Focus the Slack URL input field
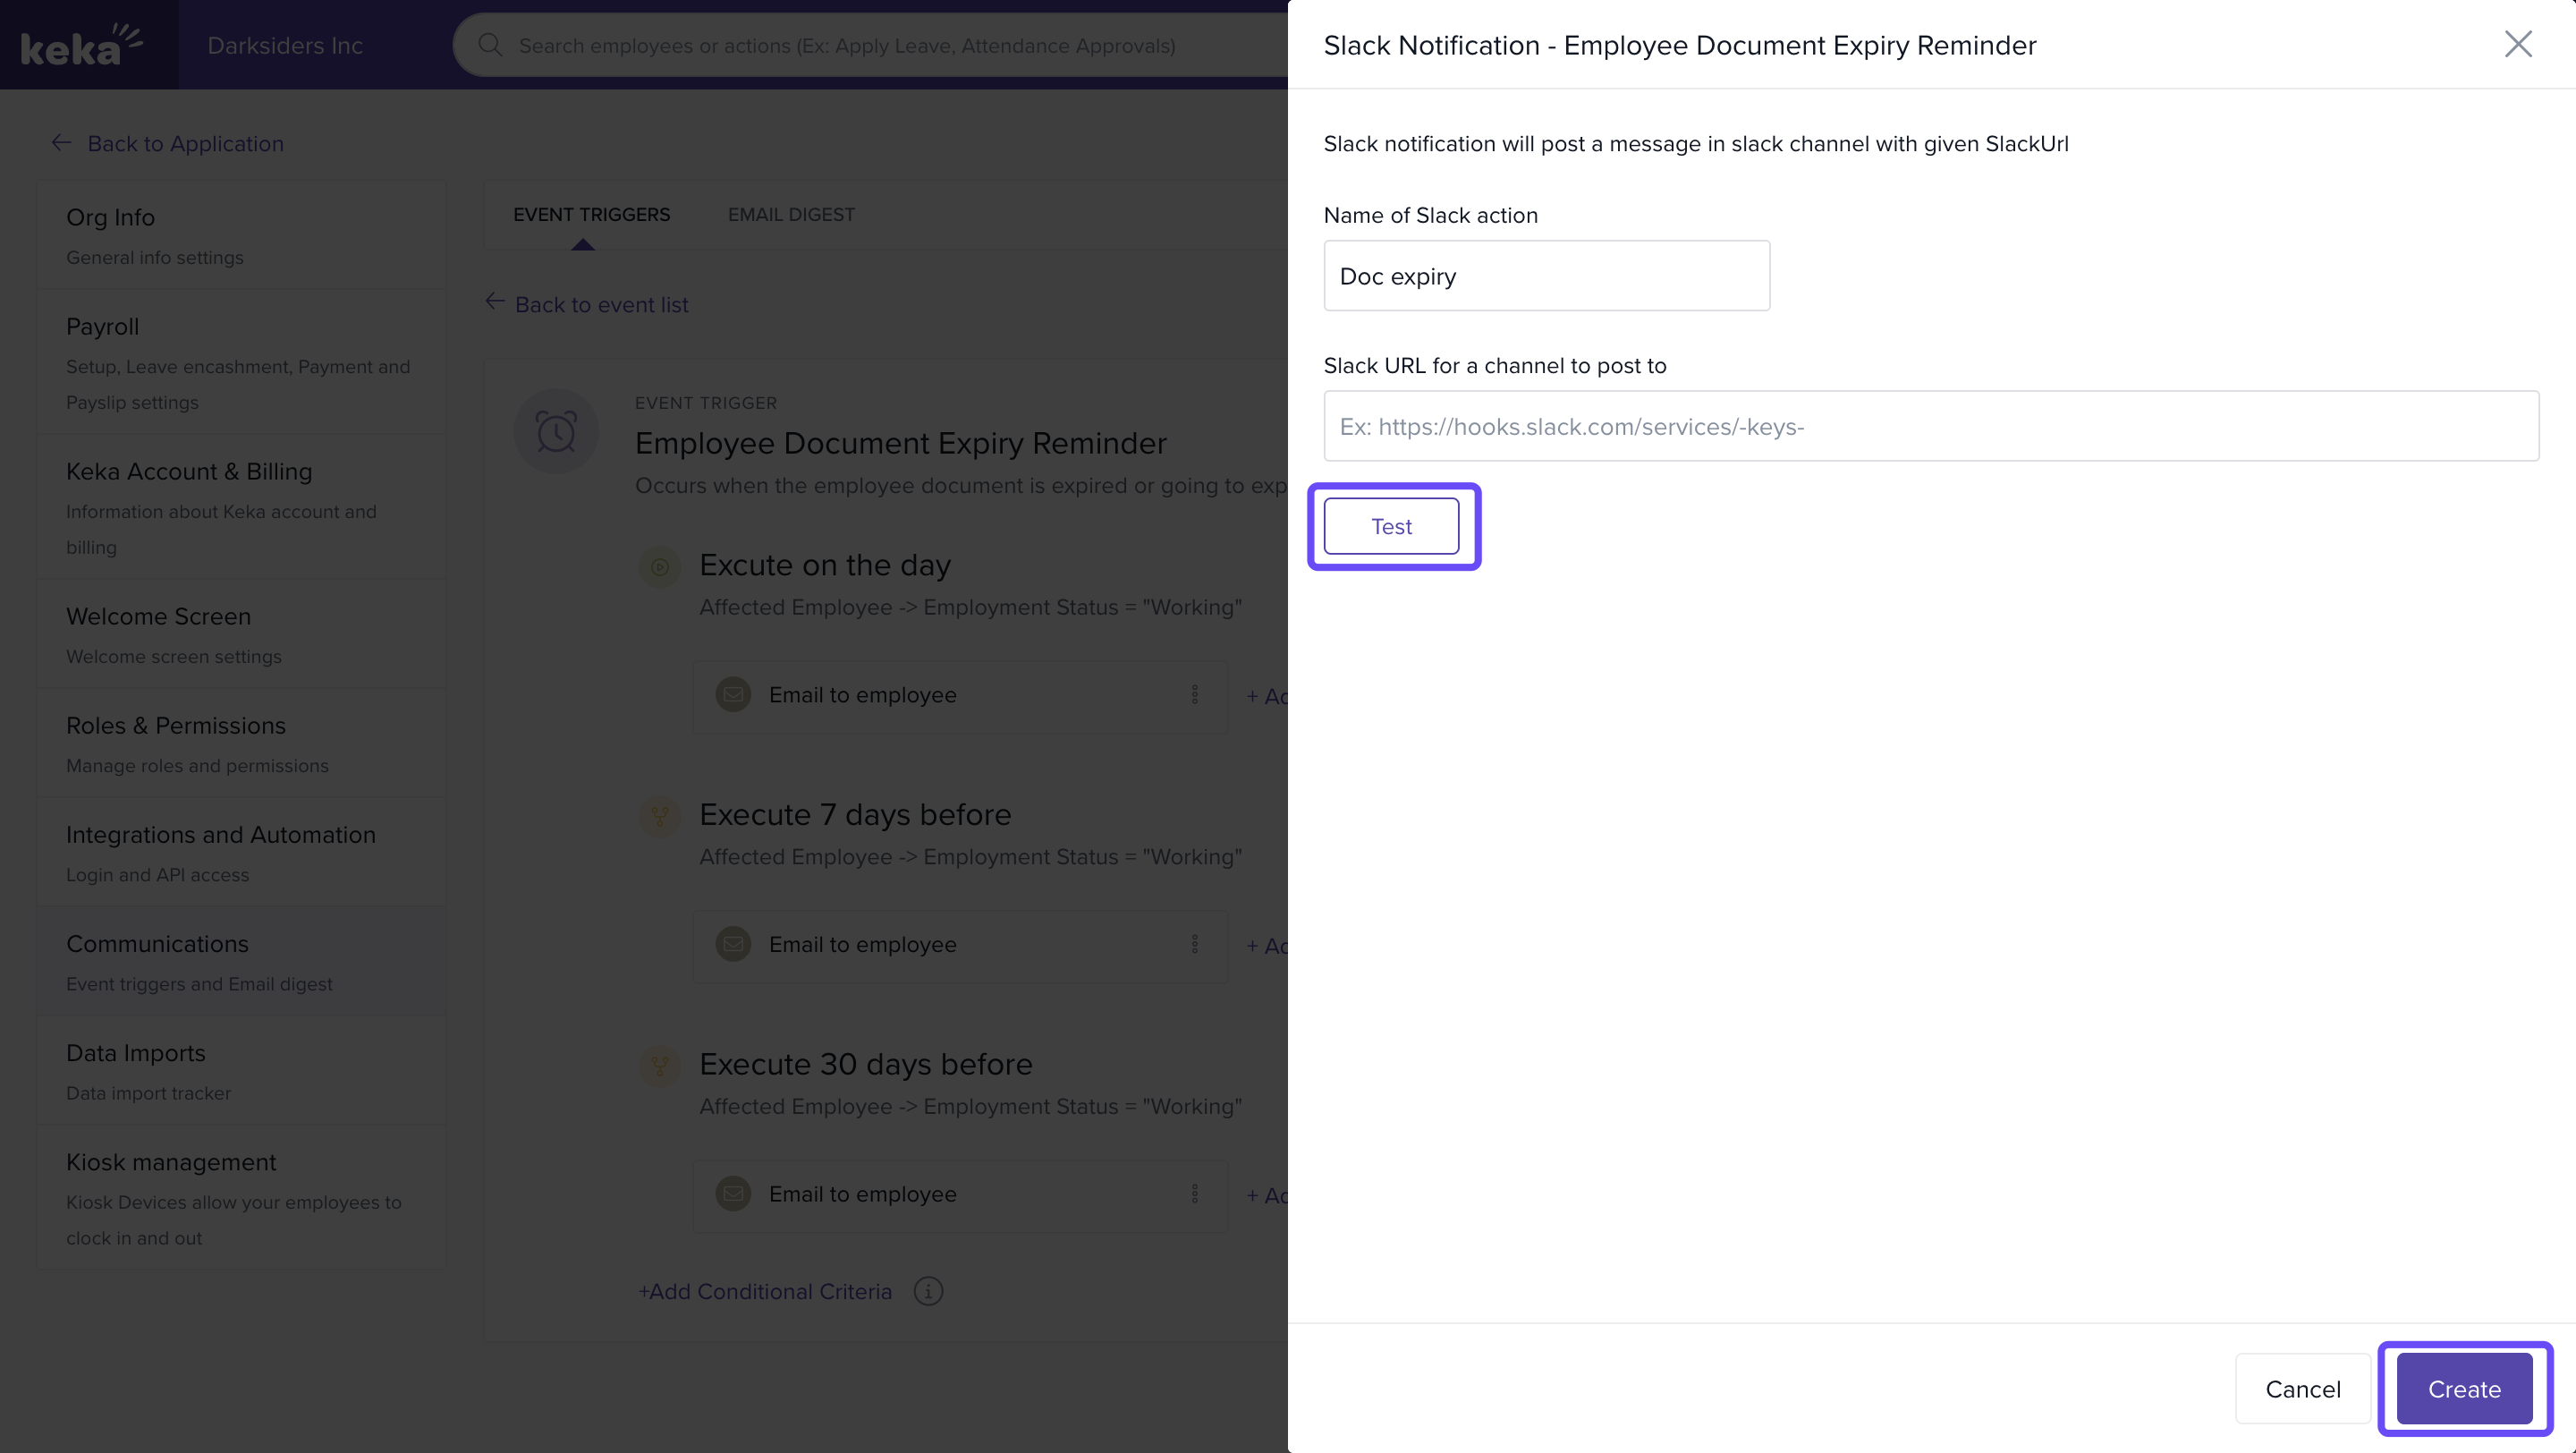This screenshot has height=1453, width=2576. 1930,426
